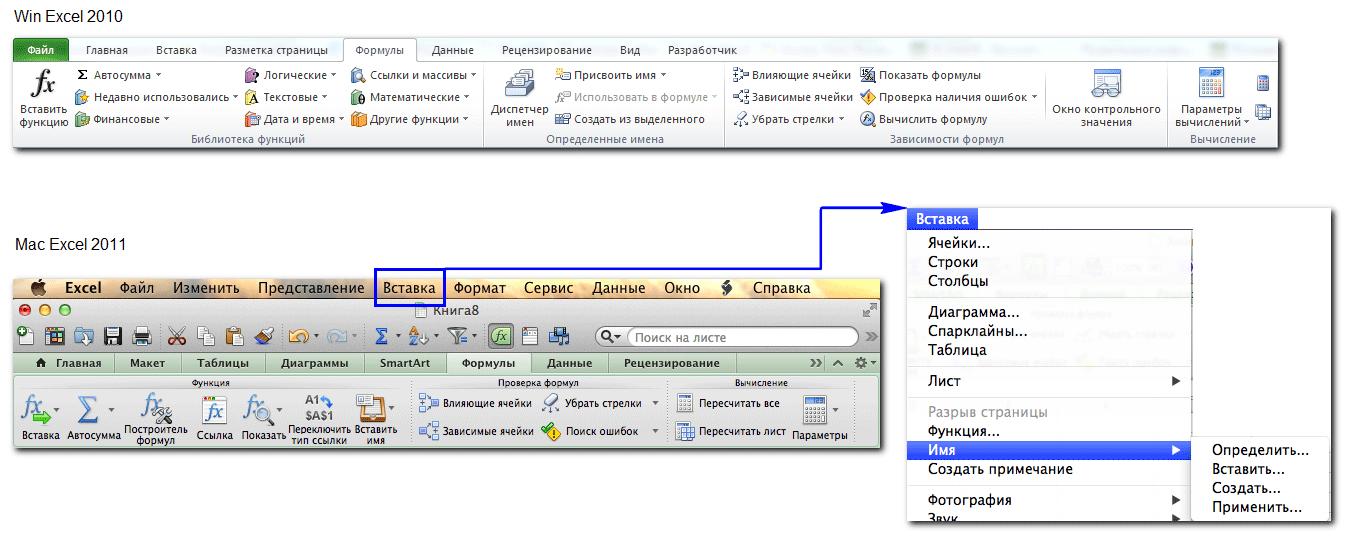Toggle formula bar fx button in Mac toolbar
Image resolution: width=1348 pixels, height=538 pixels.
point(500,336)
